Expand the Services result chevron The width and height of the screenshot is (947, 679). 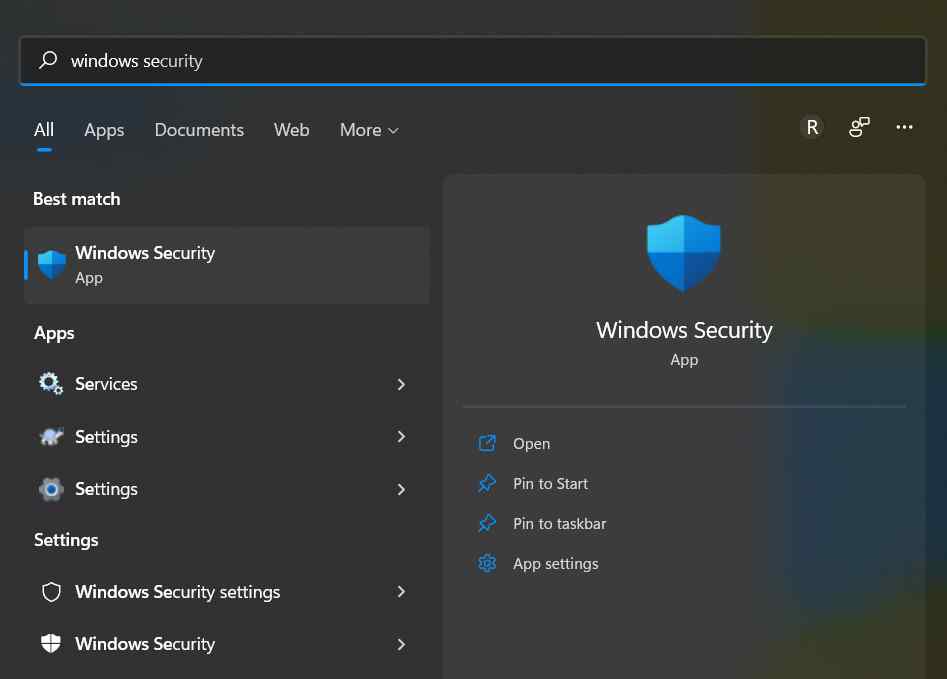[x=401, y=384]
